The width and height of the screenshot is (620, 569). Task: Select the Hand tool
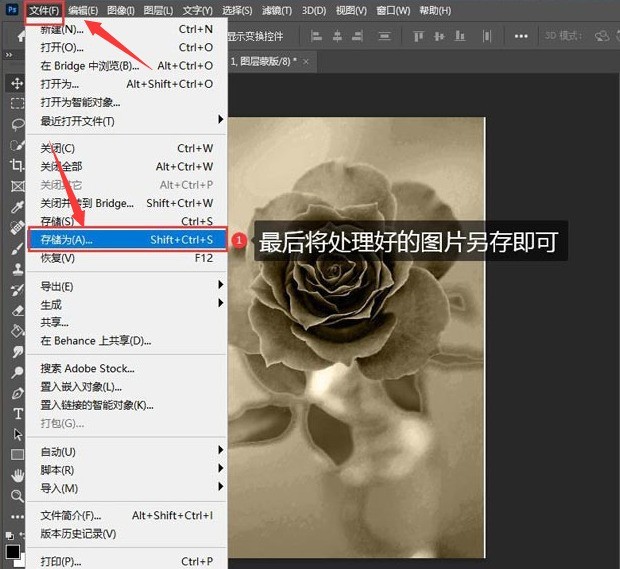click(x=17, y=475)
